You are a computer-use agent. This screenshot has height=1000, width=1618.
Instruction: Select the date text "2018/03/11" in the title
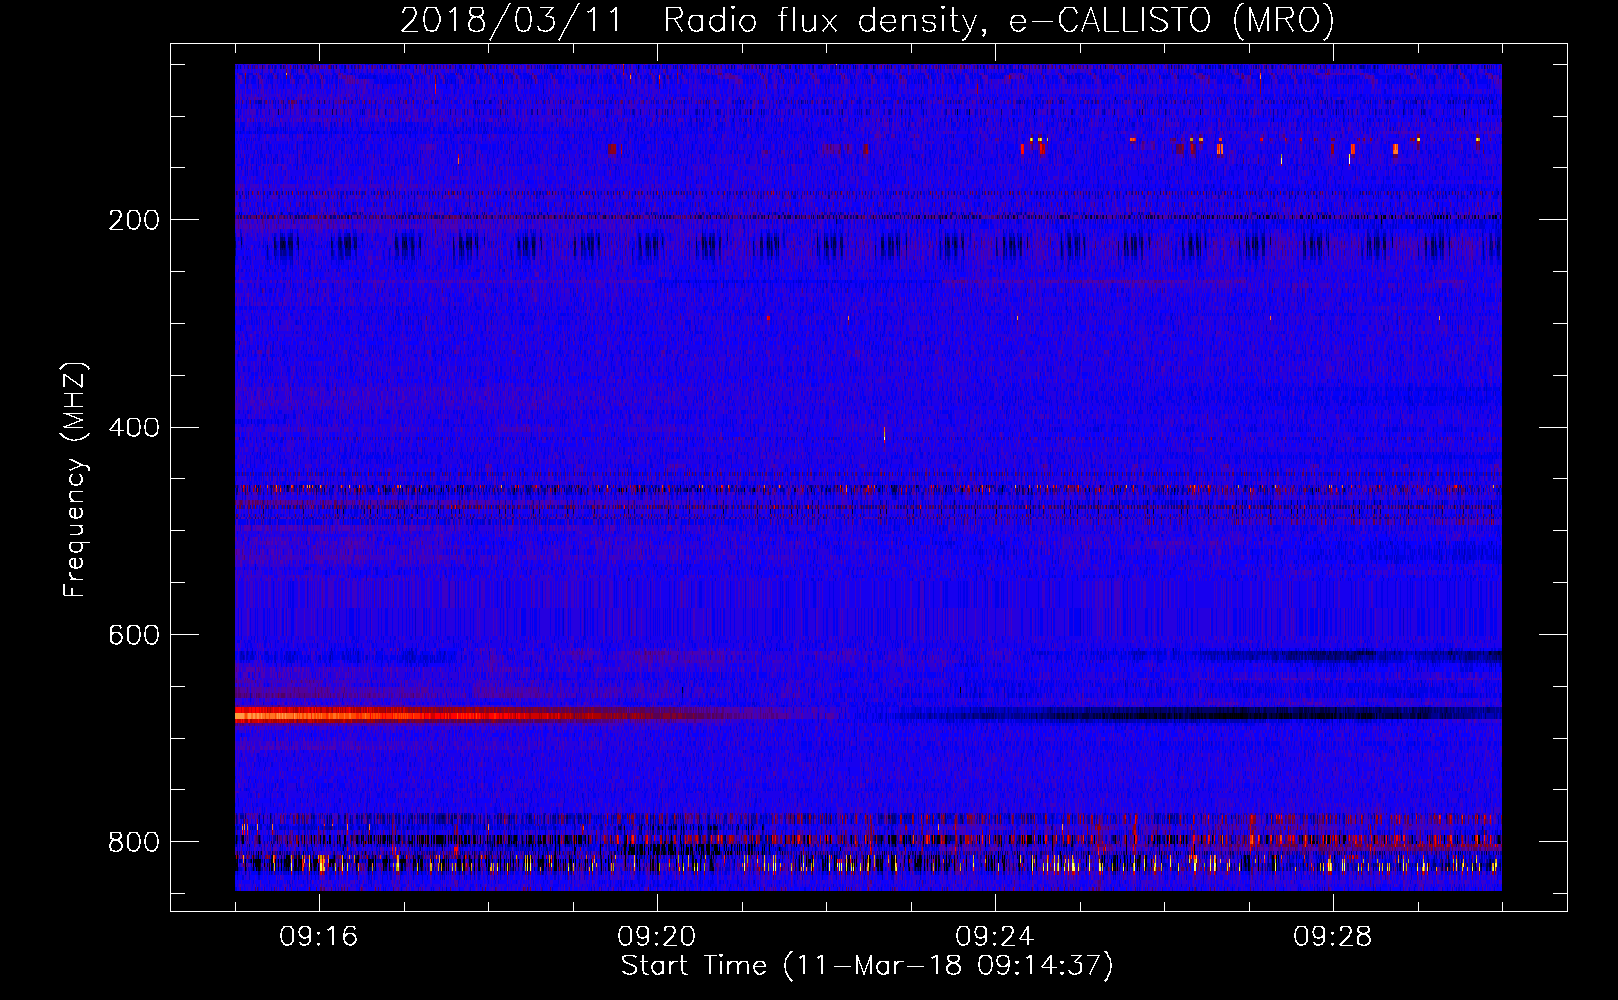tap(511, 20)
